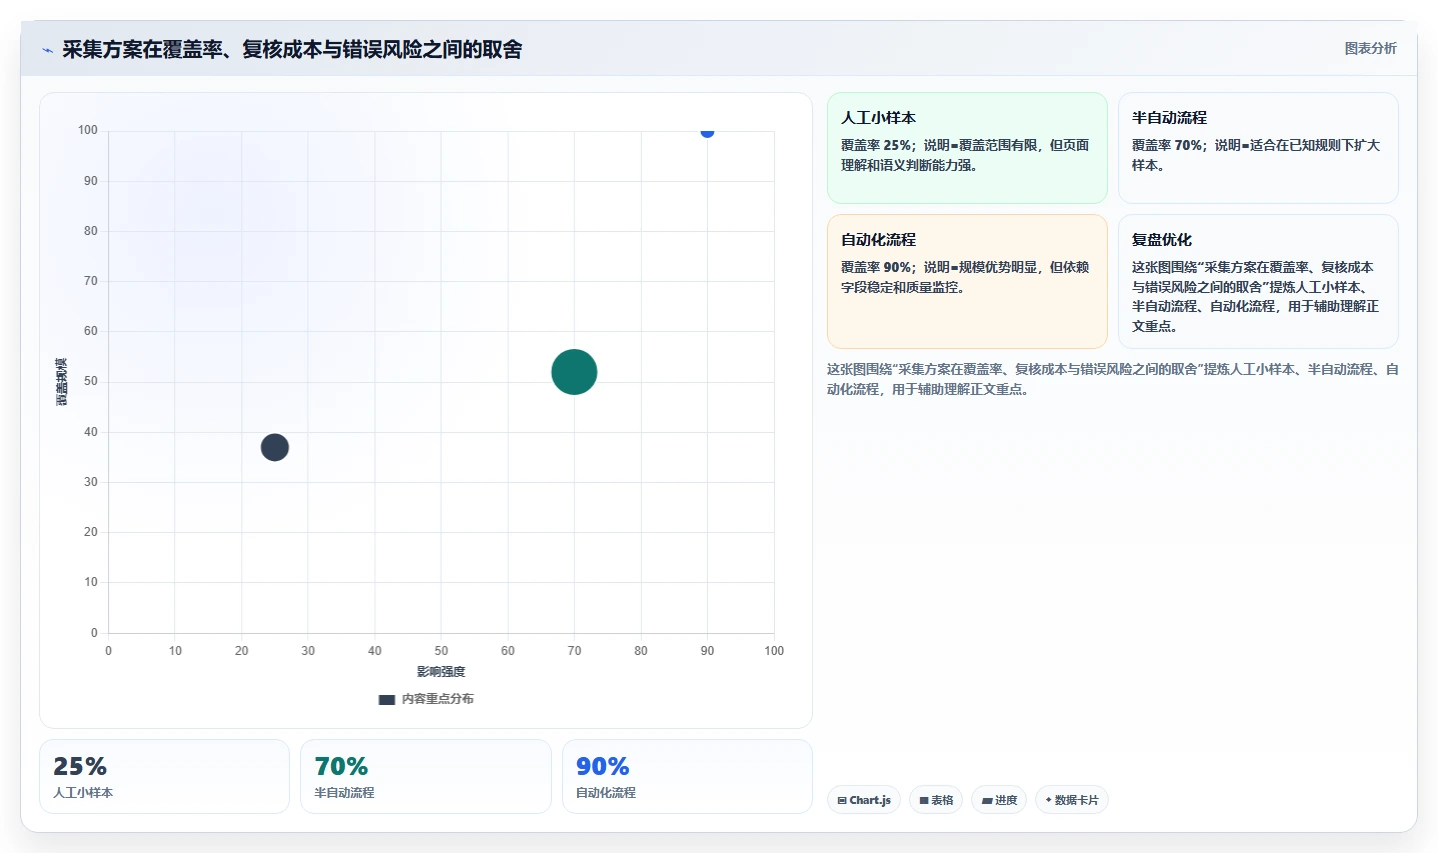Click the x-axis tick label 50
This screenshot has height=853, width=1438.
(441, 651)
